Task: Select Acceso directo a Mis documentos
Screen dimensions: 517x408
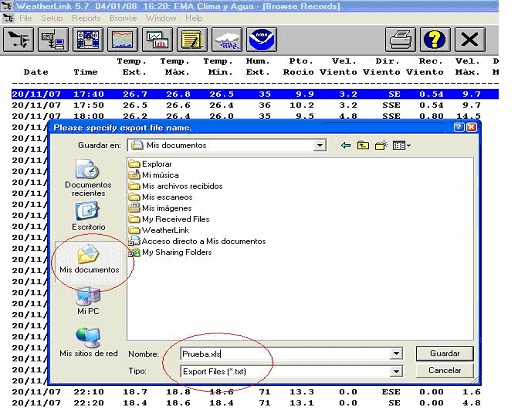Action: (197, 241)
